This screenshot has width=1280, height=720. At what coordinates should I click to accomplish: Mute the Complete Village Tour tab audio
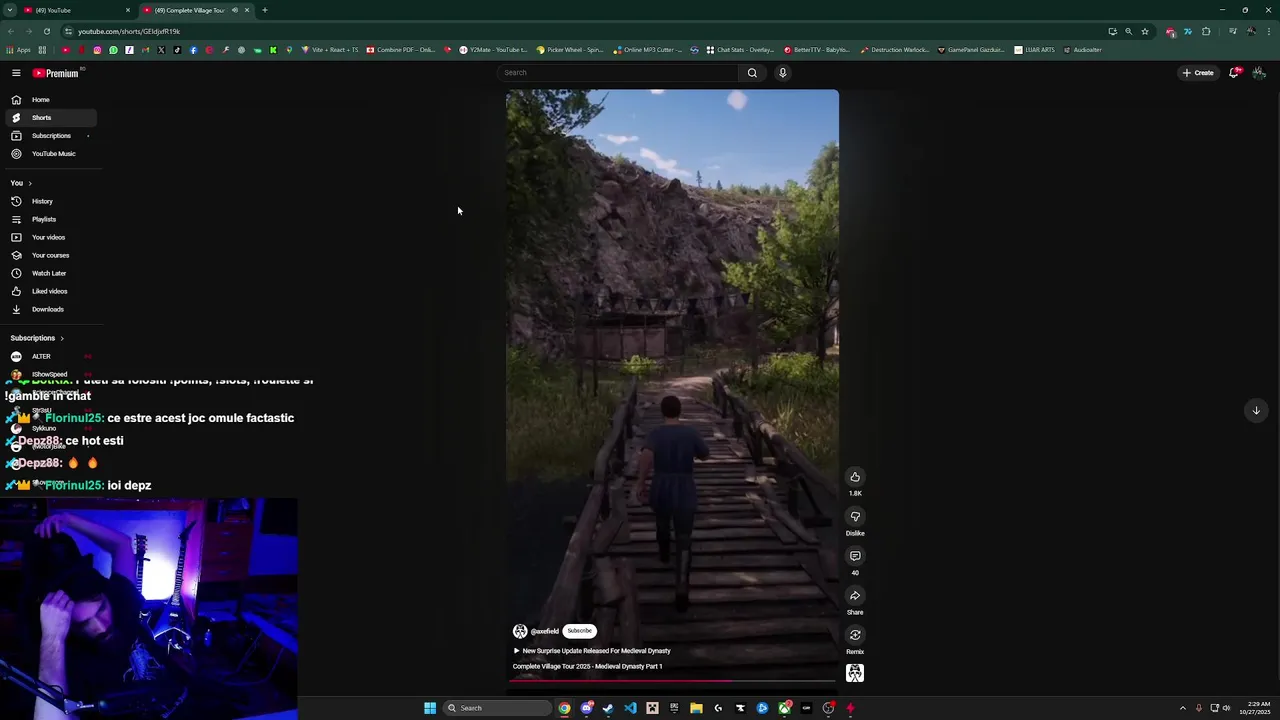234,10
